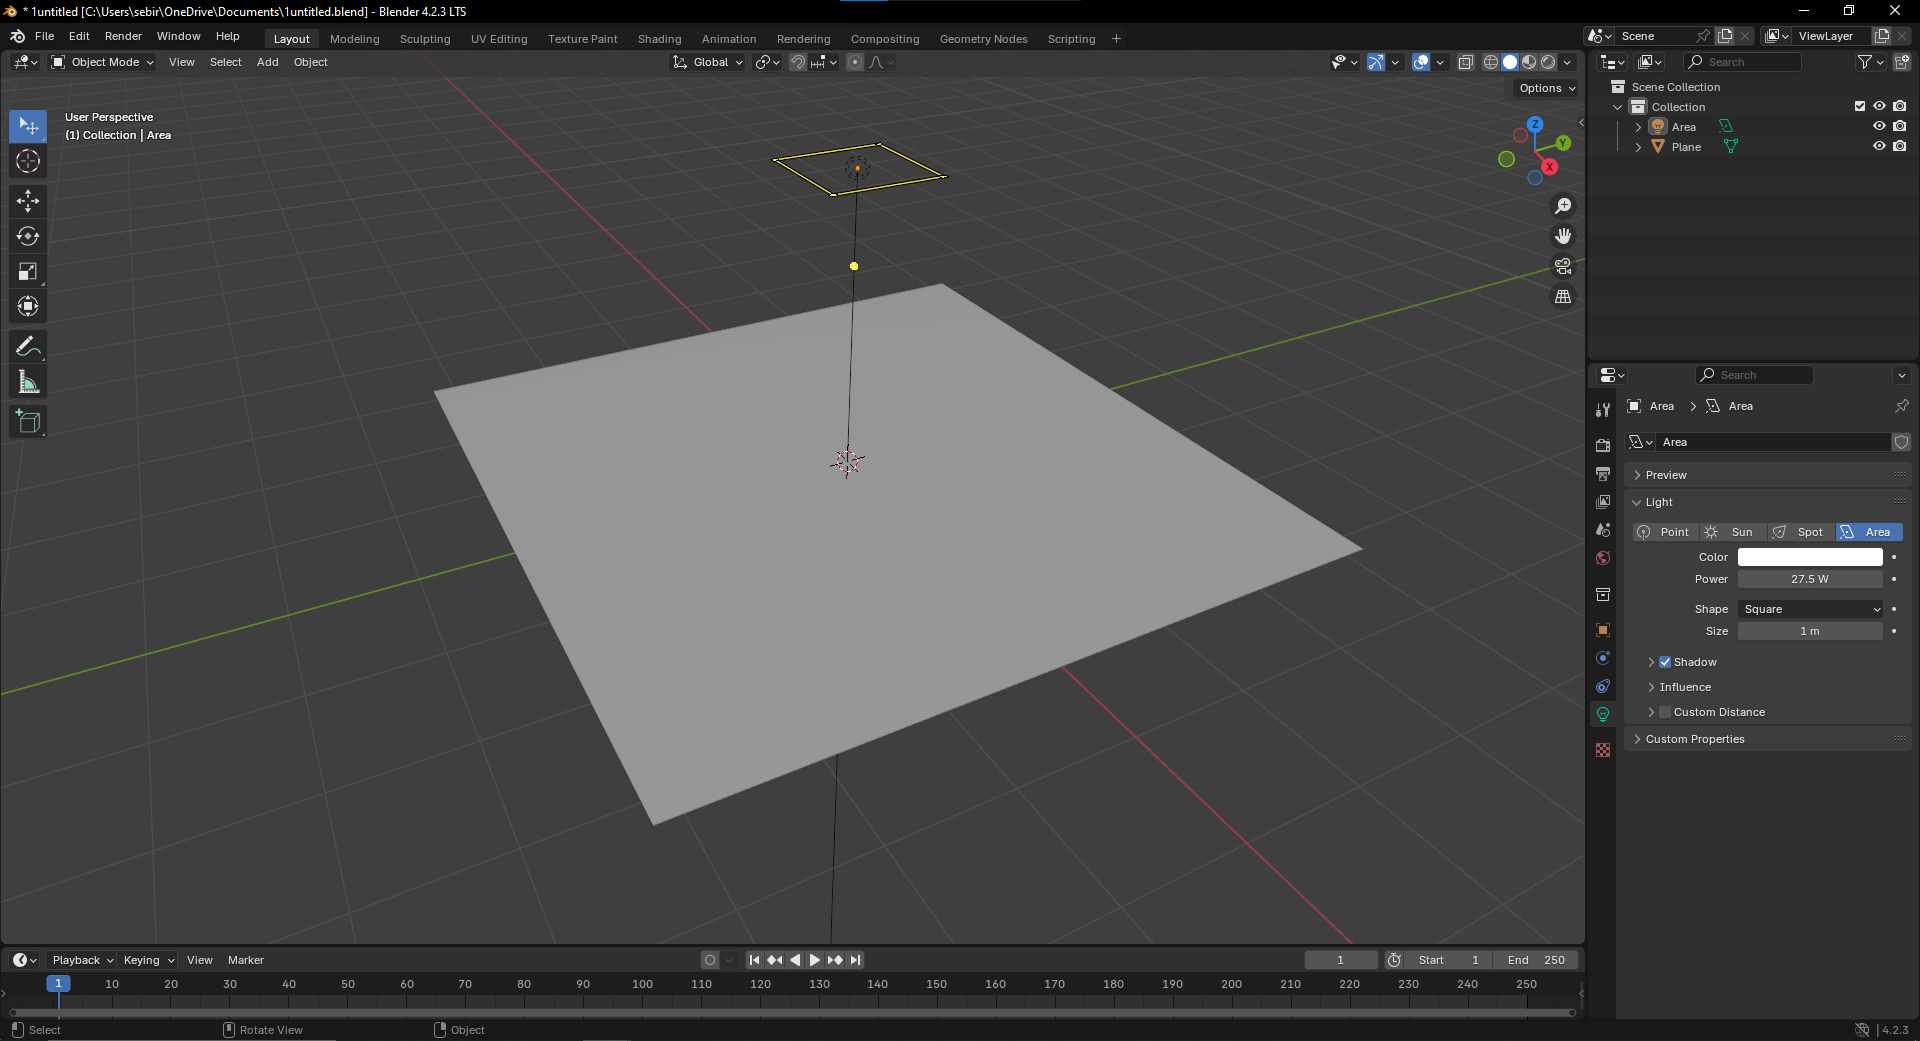Switch to Object Data light properties tab
Image resolution: width=1920 pixels, height=1041 pixels.
pyautogui.click(x=1602, y=714)
